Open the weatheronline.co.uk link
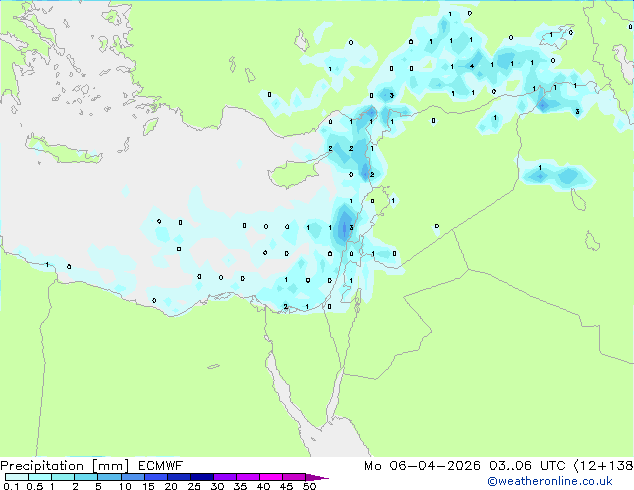 550,481
